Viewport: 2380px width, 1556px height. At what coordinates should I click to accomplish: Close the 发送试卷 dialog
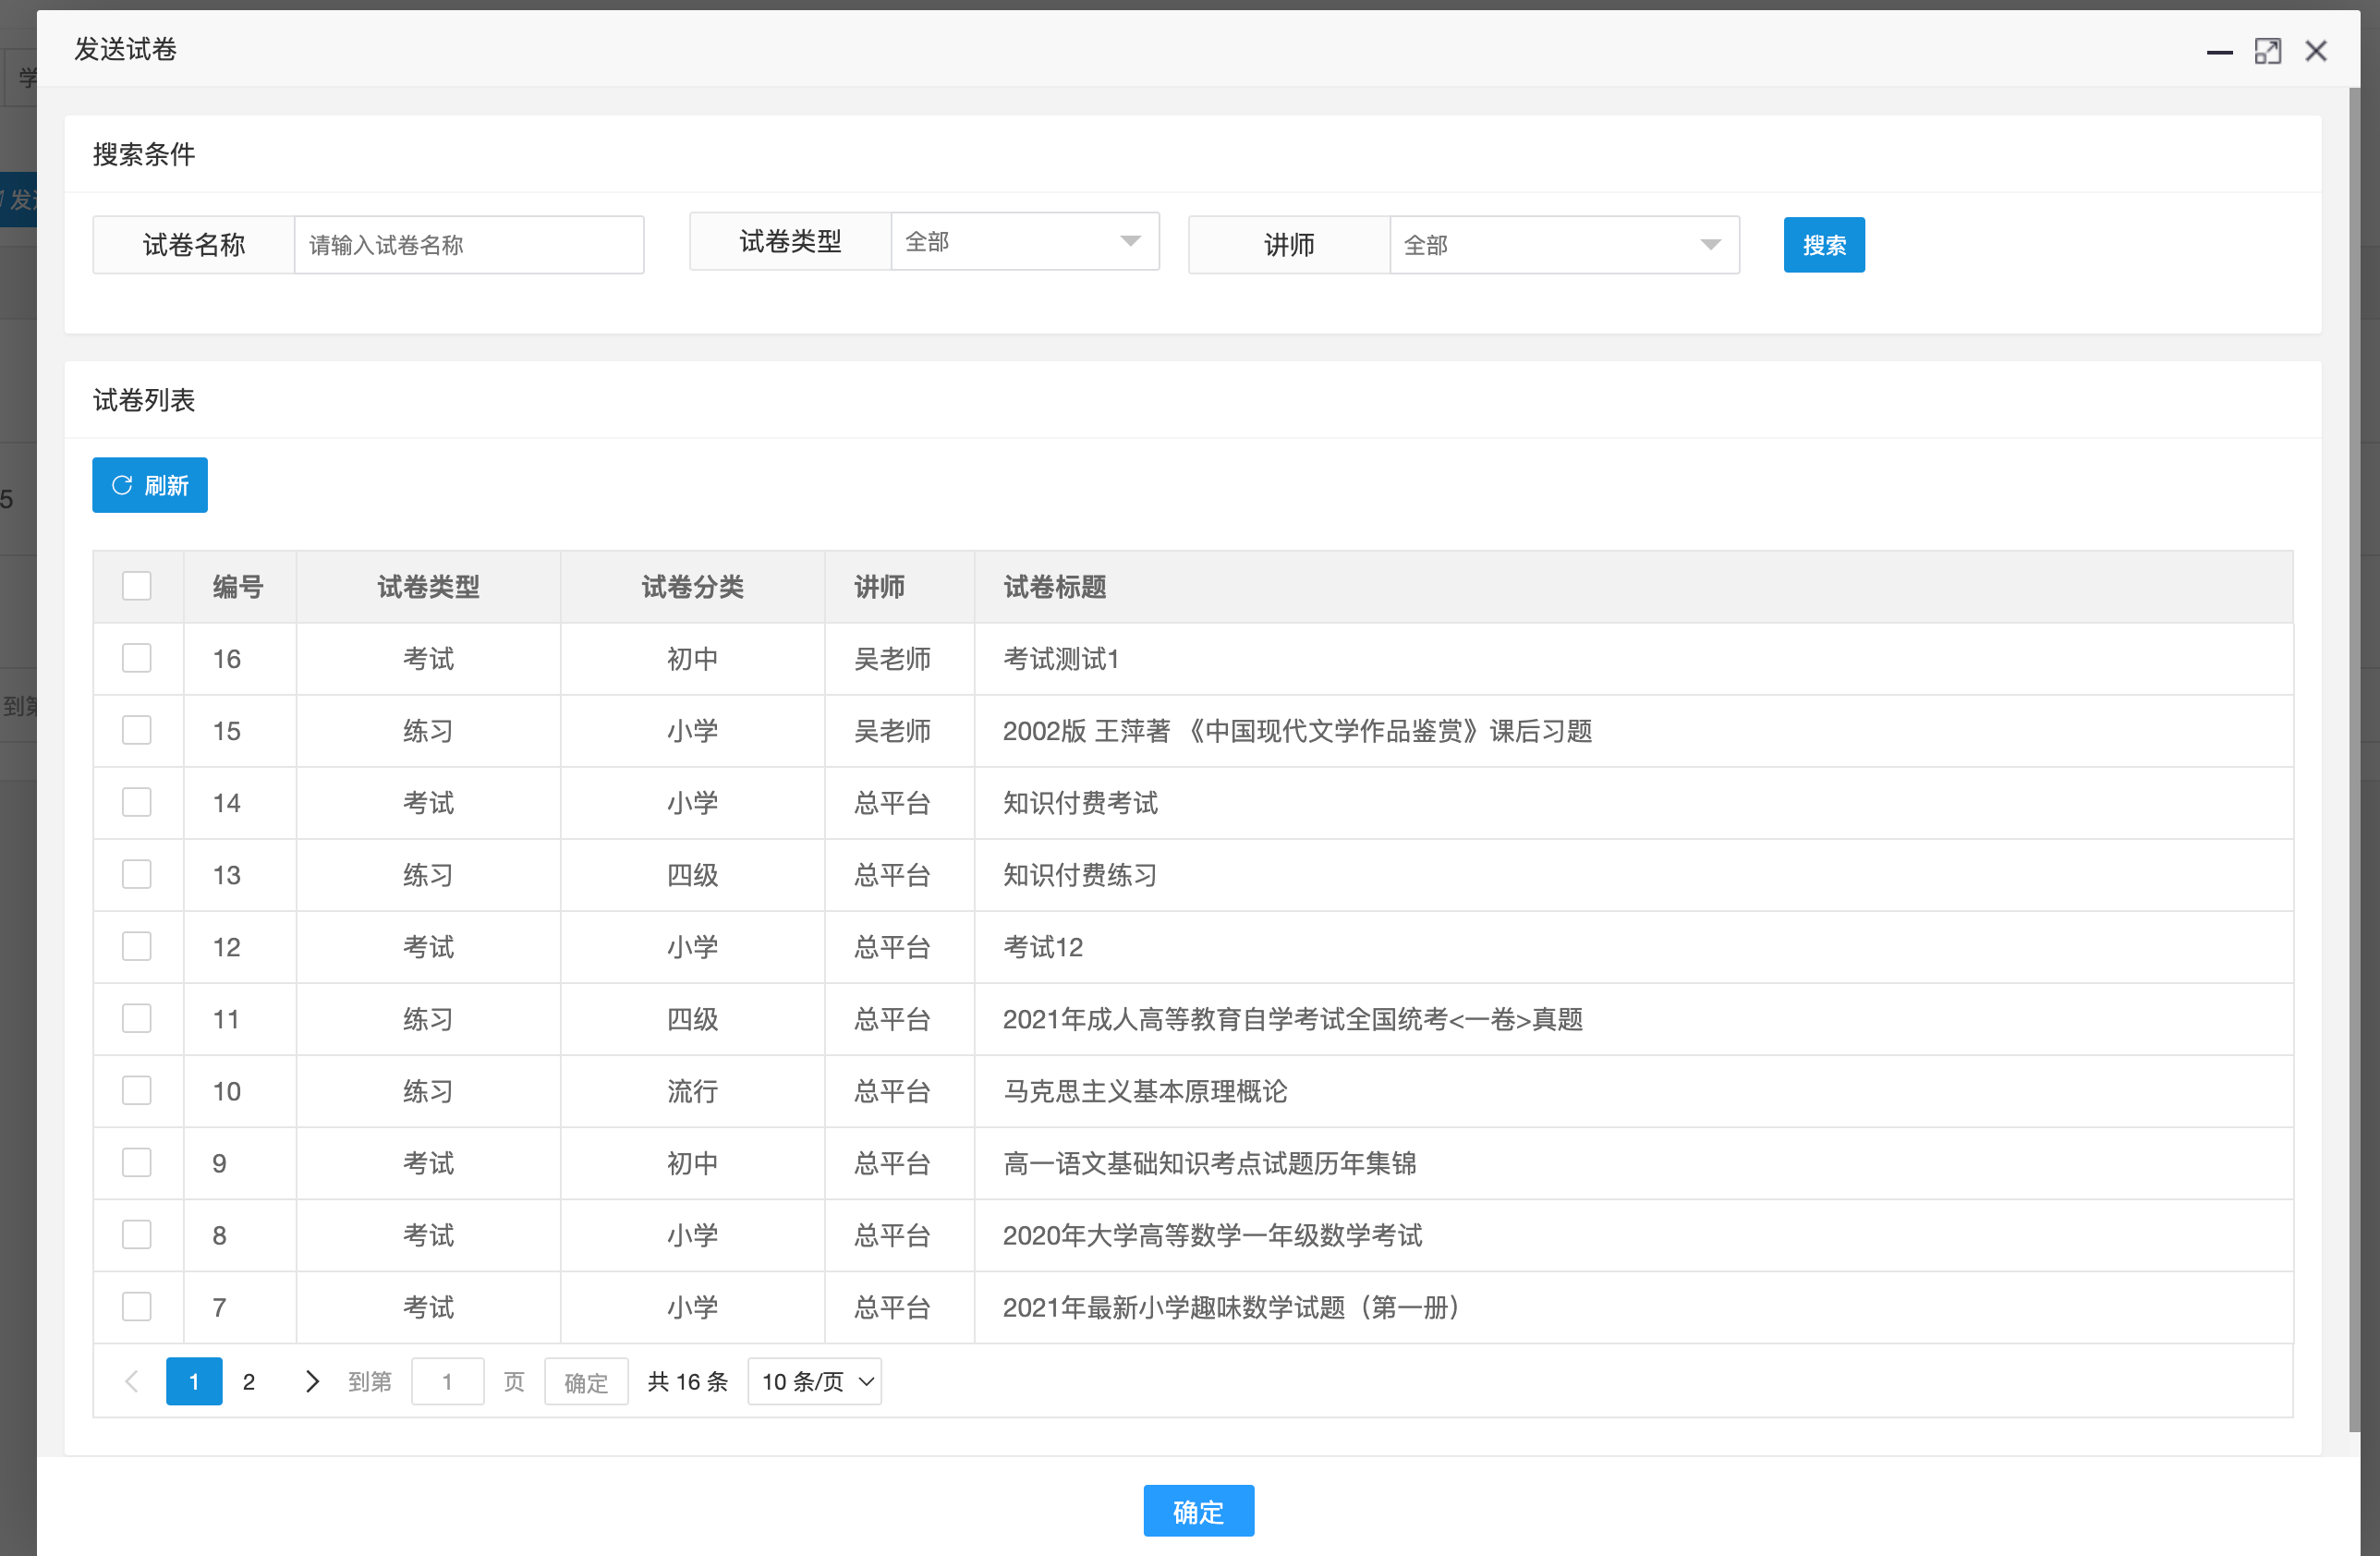[2315, 51]
